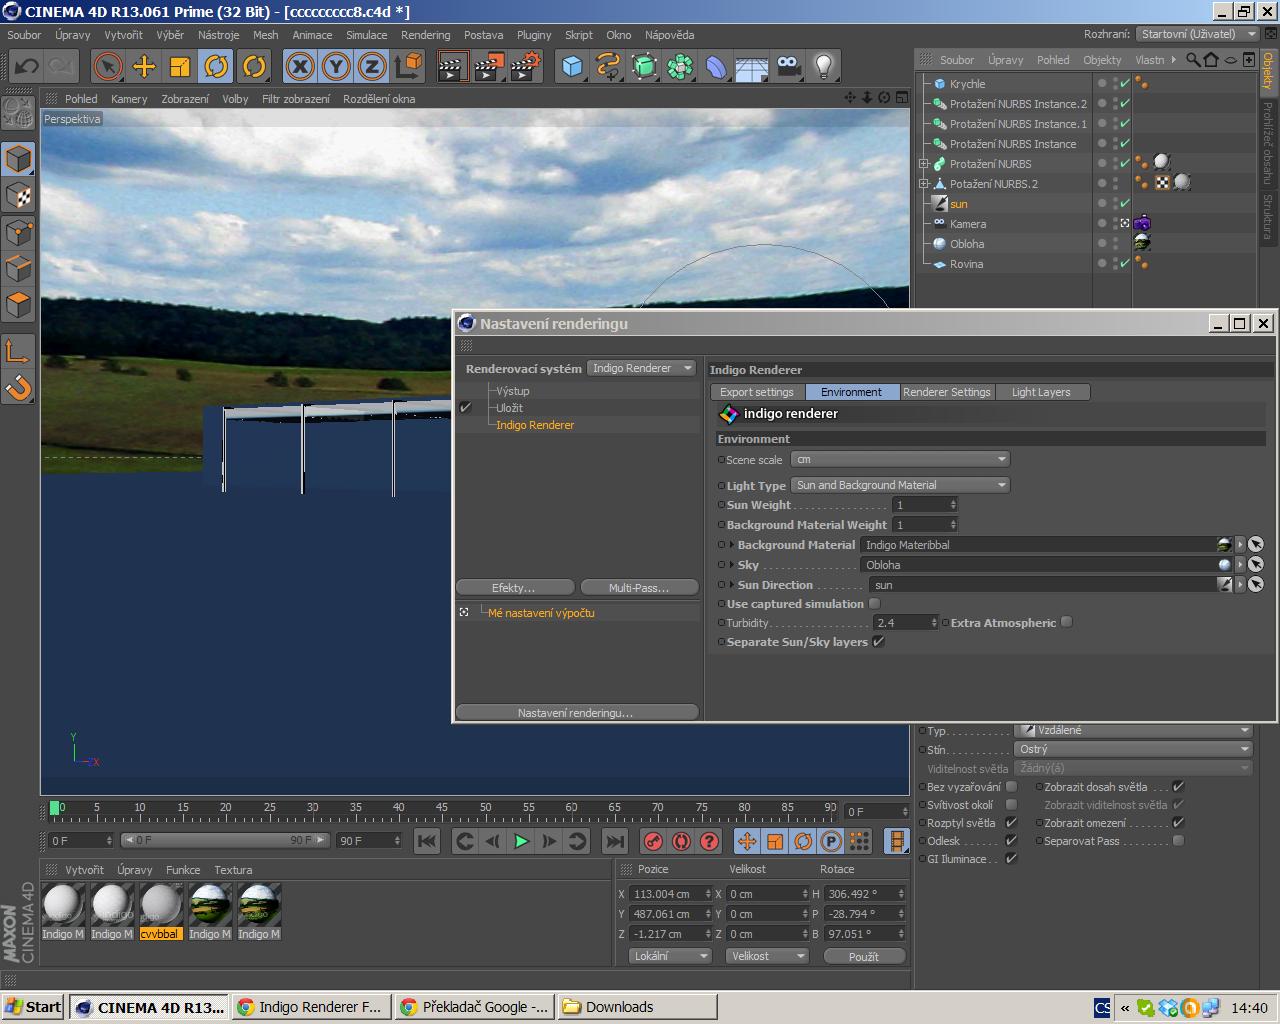Switch to Light Layers tab
The image size is (1280, 1024).
coord(1041,392)
